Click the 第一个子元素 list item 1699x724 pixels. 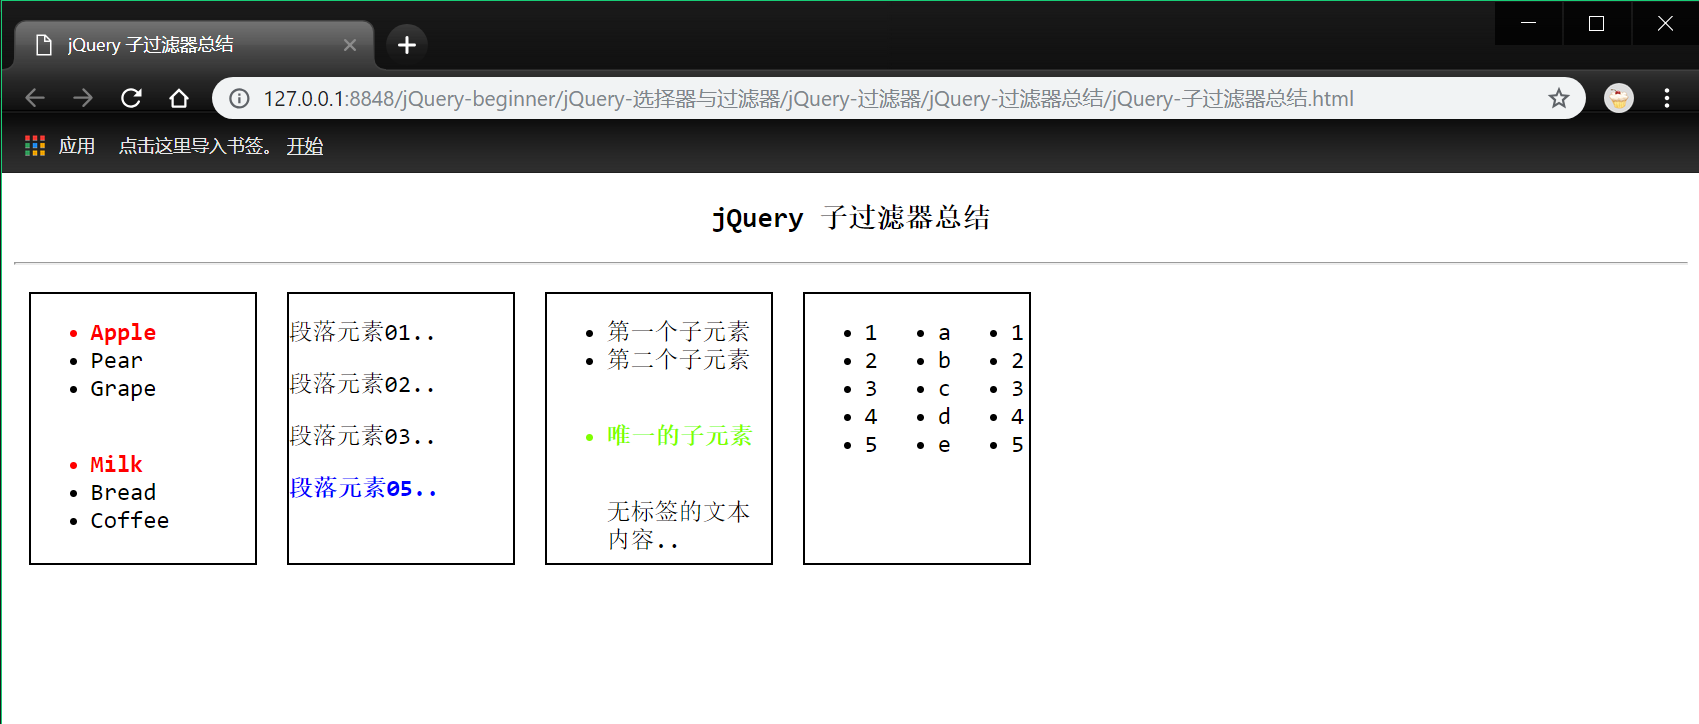tap(678, 331)
